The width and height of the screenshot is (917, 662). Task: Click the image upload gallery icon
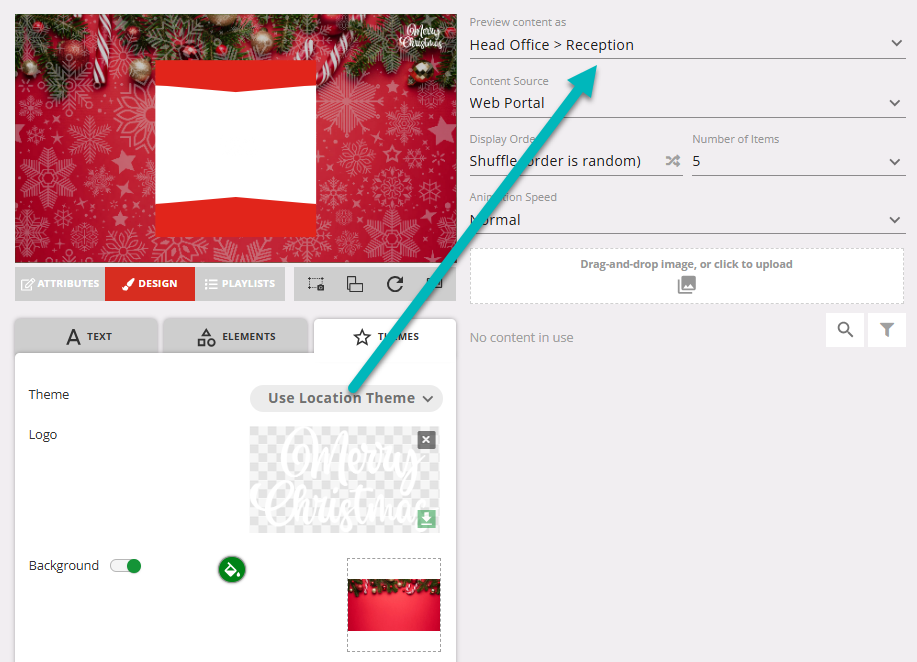click(x=687, y=285)
